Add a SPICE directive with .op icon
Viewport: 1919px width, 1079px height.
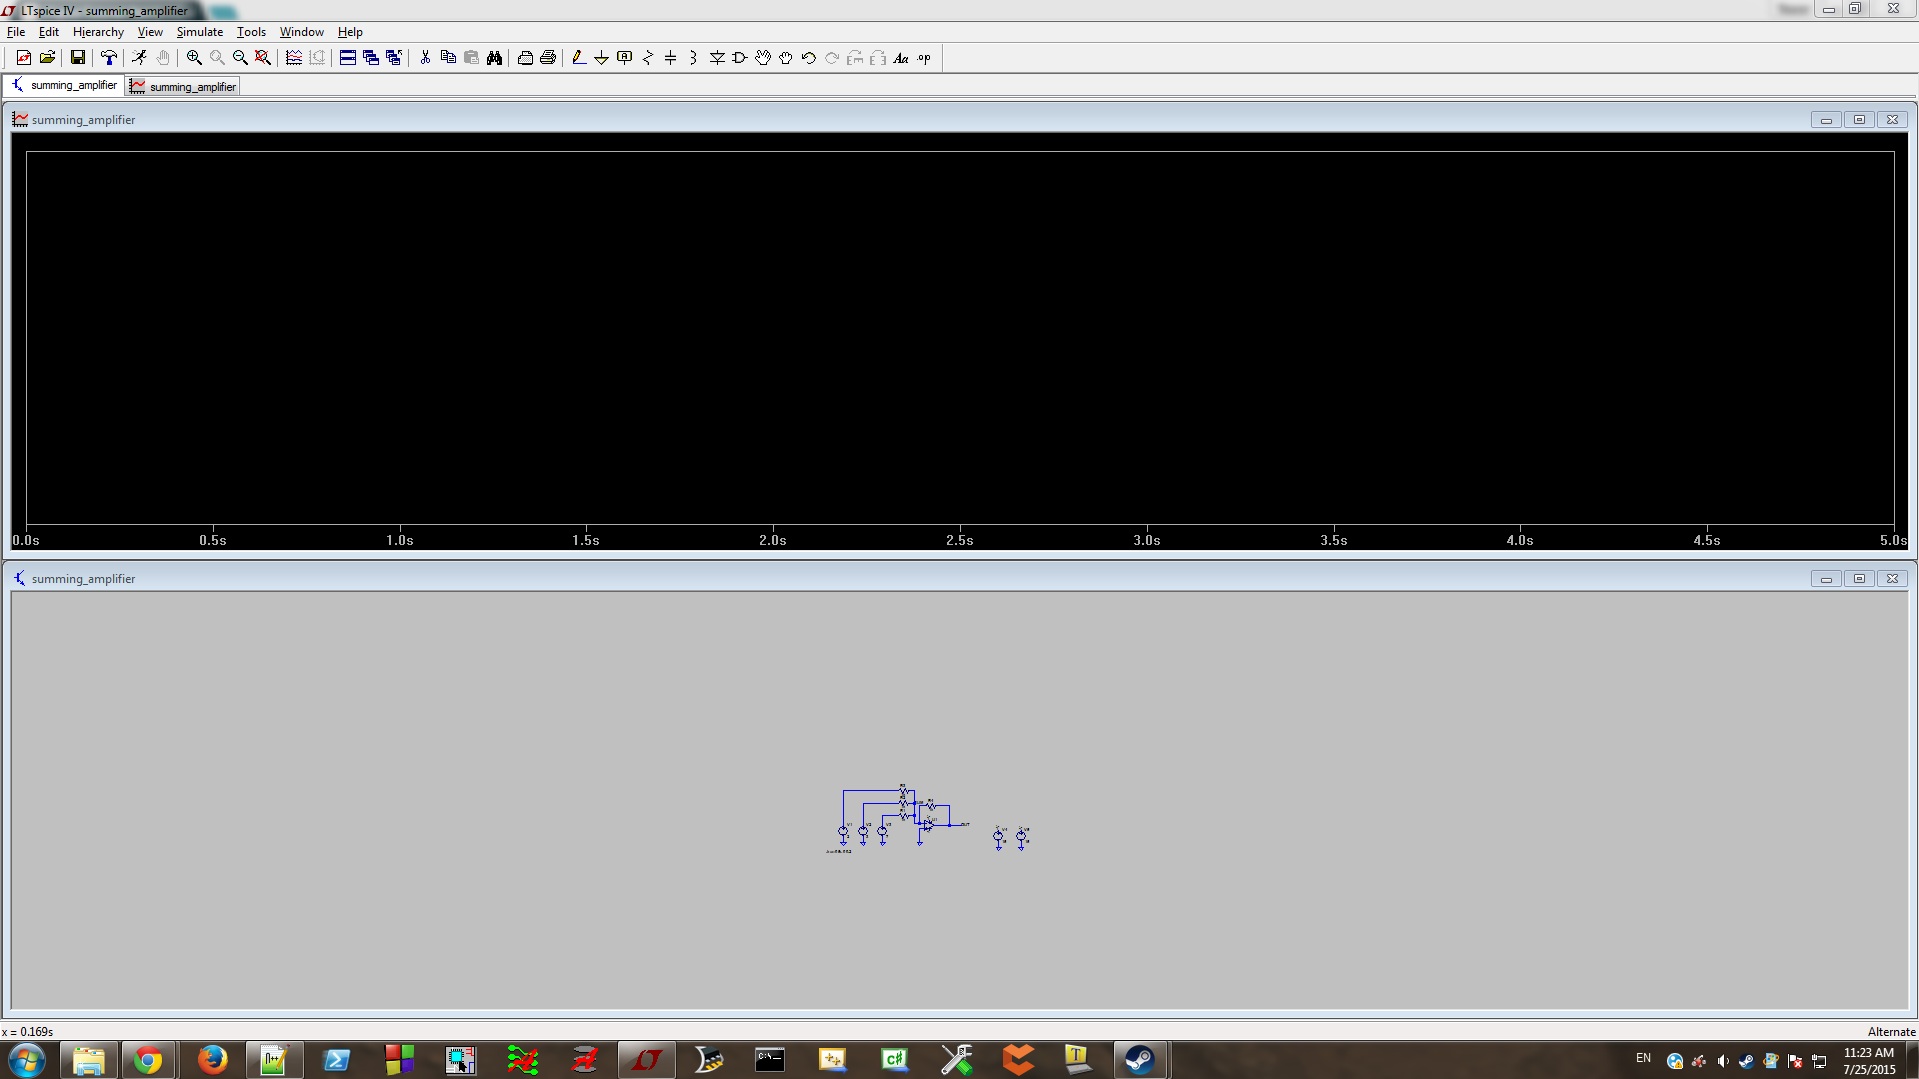(x=924, y=57)
